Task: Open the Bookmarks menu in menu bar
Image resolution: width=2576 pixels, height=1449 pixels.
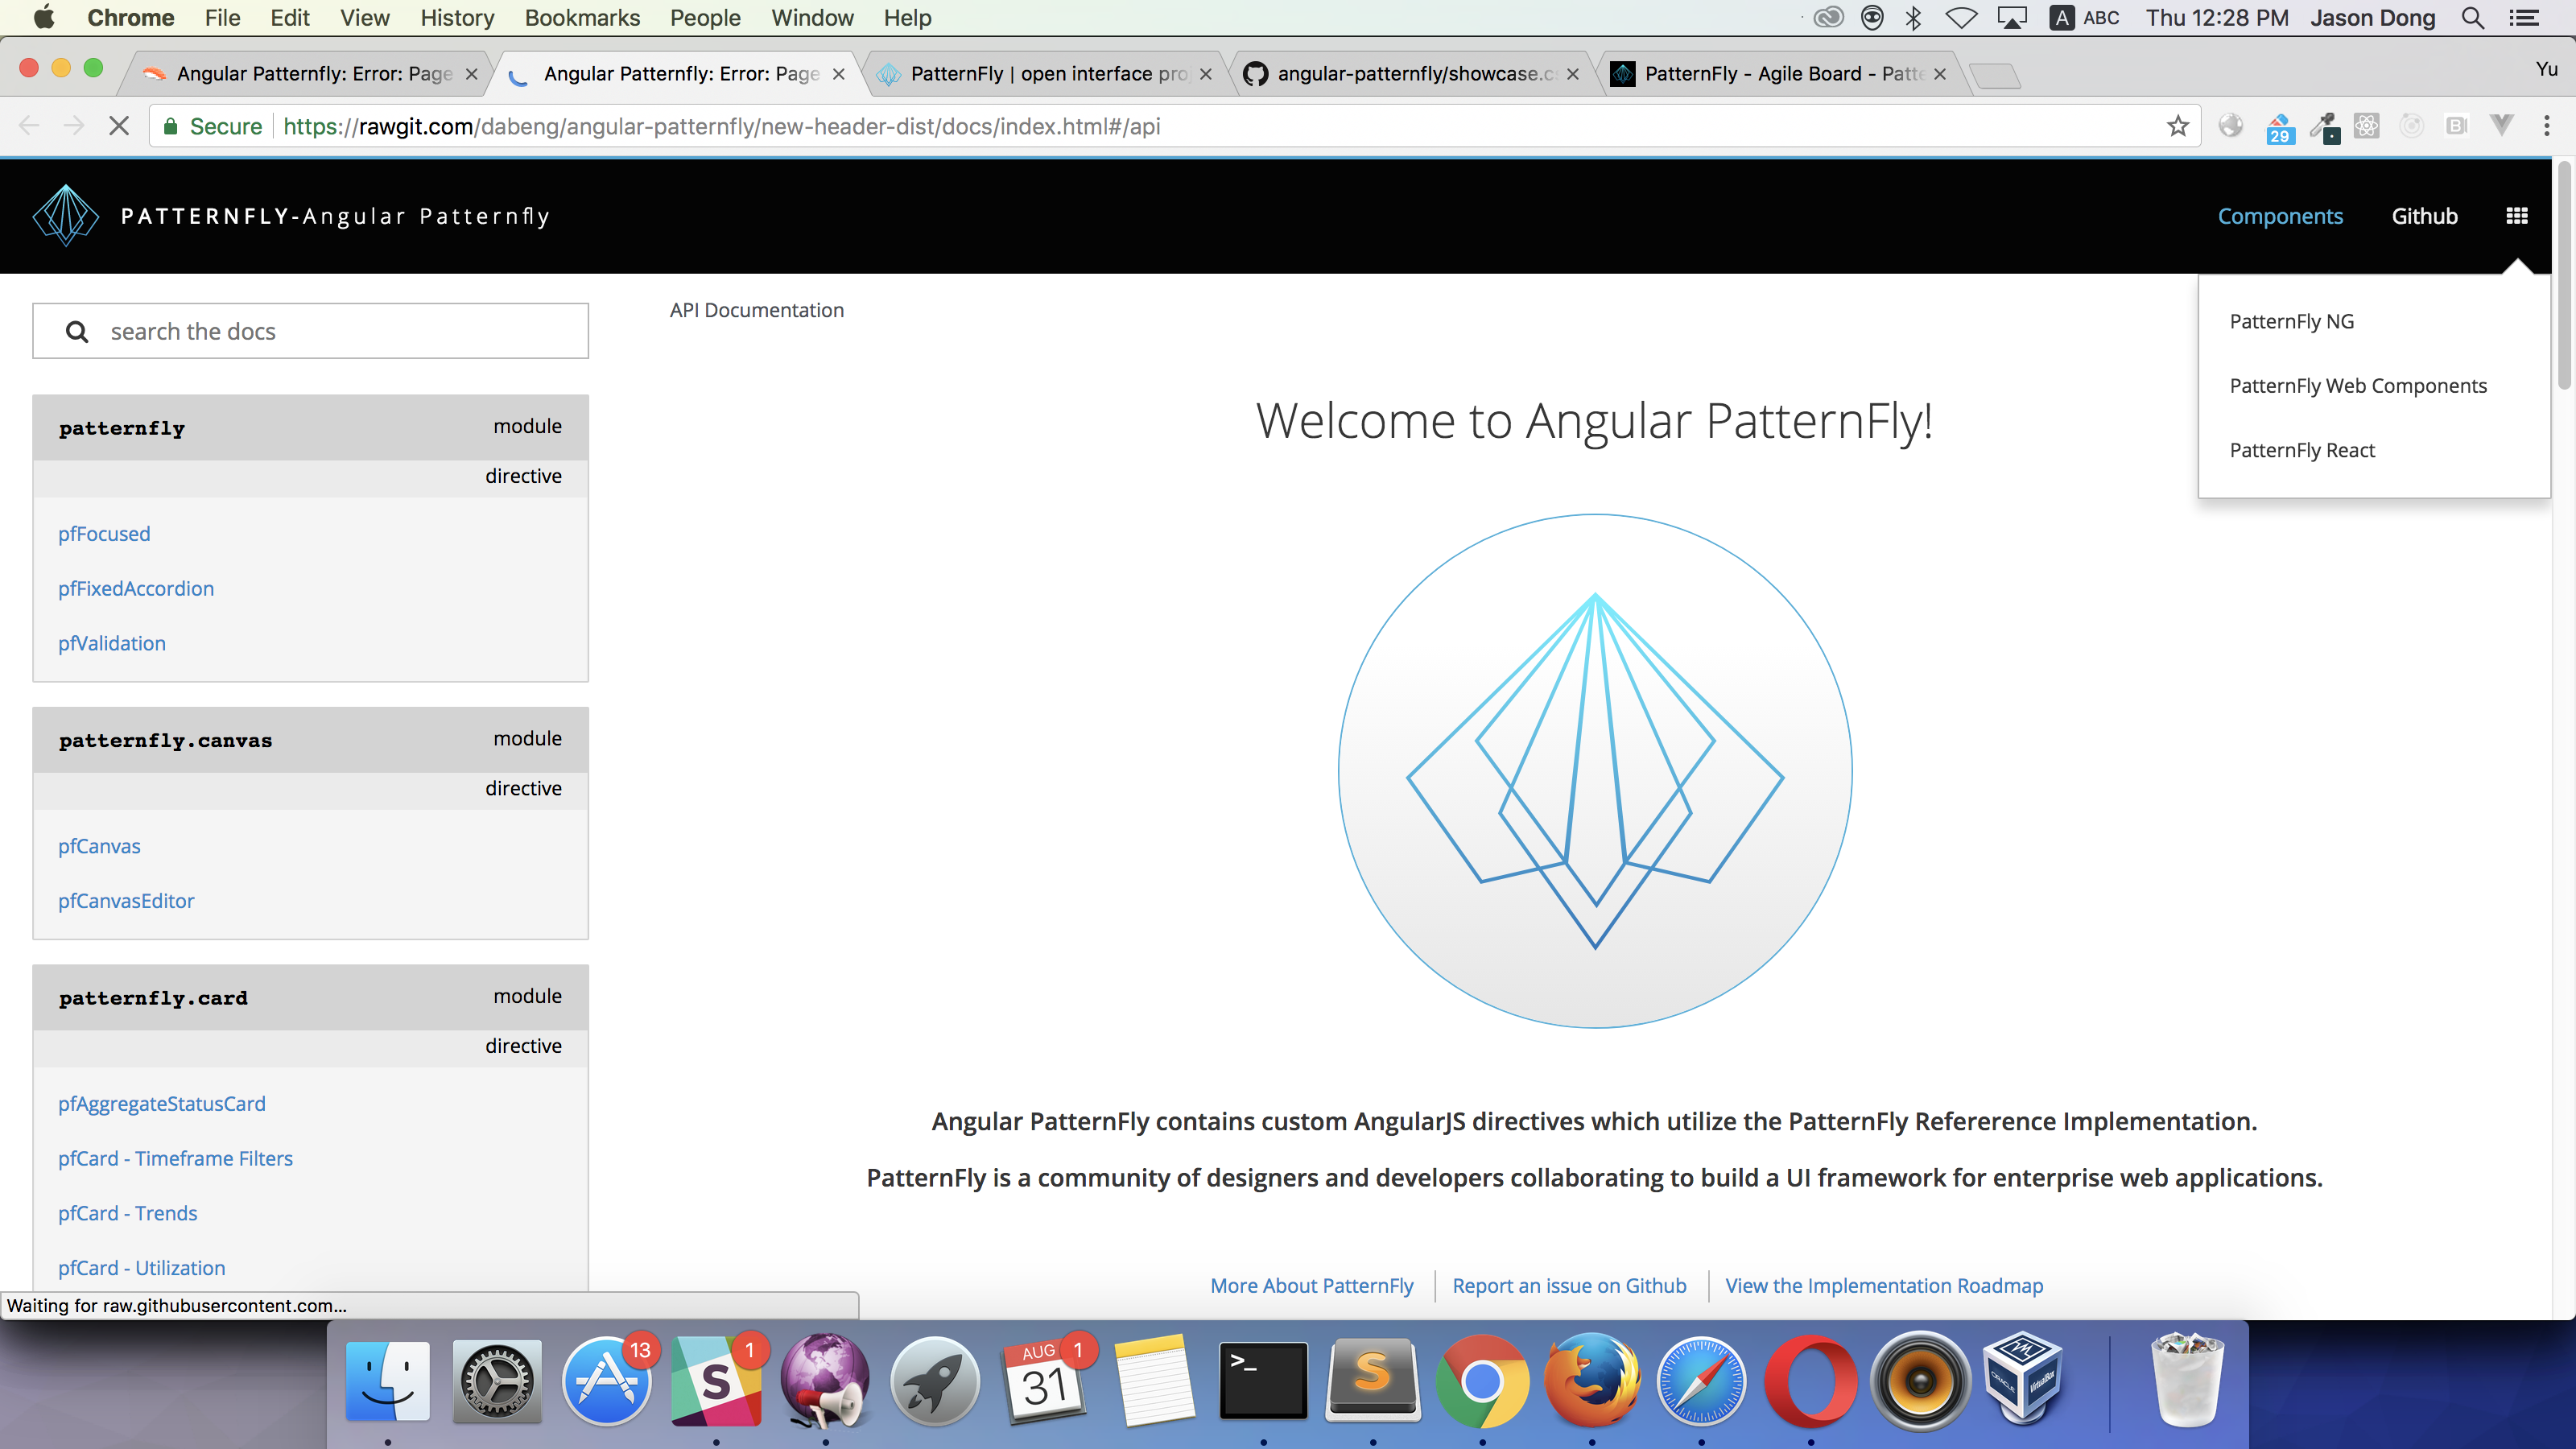Action: [x=582, y=18]
